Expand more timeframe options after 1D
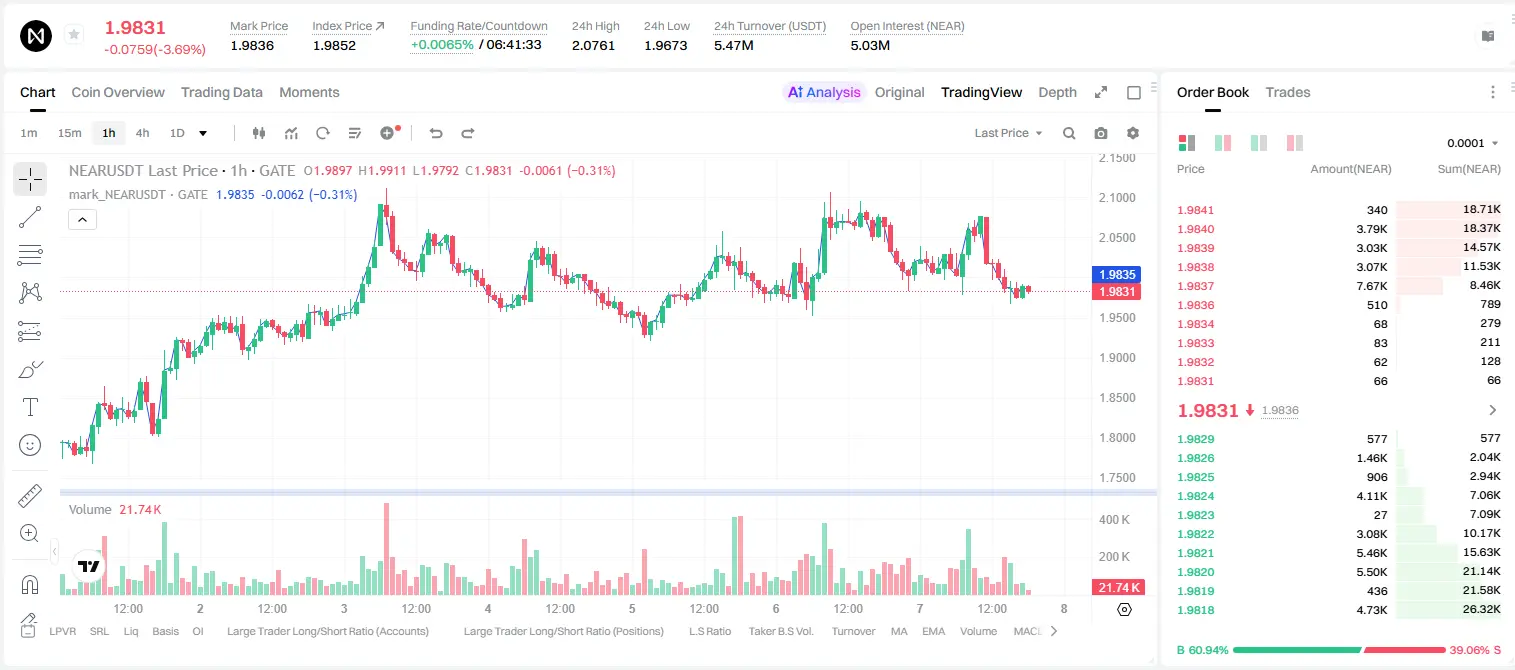 point(203,133)
